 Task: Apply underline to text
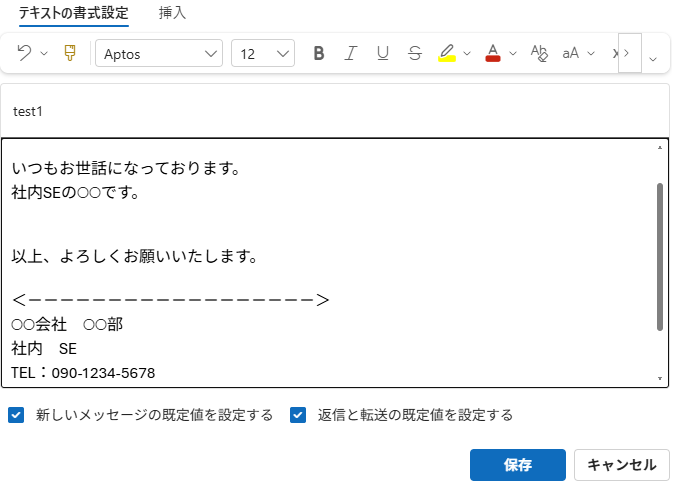coord(382,53)
